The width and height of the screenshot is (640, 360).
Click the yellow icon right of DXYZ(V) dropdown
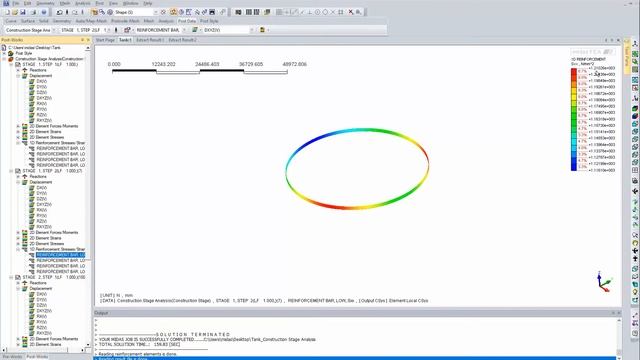coord(262,30)
